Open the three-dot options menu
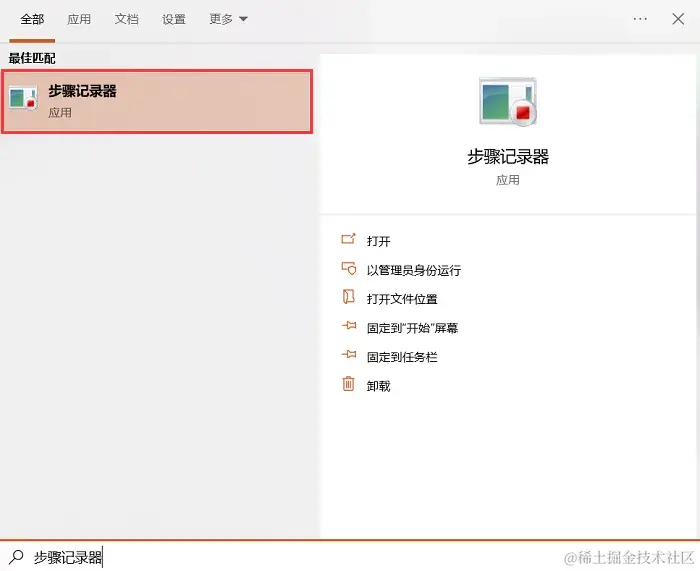This screenshot has height=571, width=700. [x=640, y=19]
